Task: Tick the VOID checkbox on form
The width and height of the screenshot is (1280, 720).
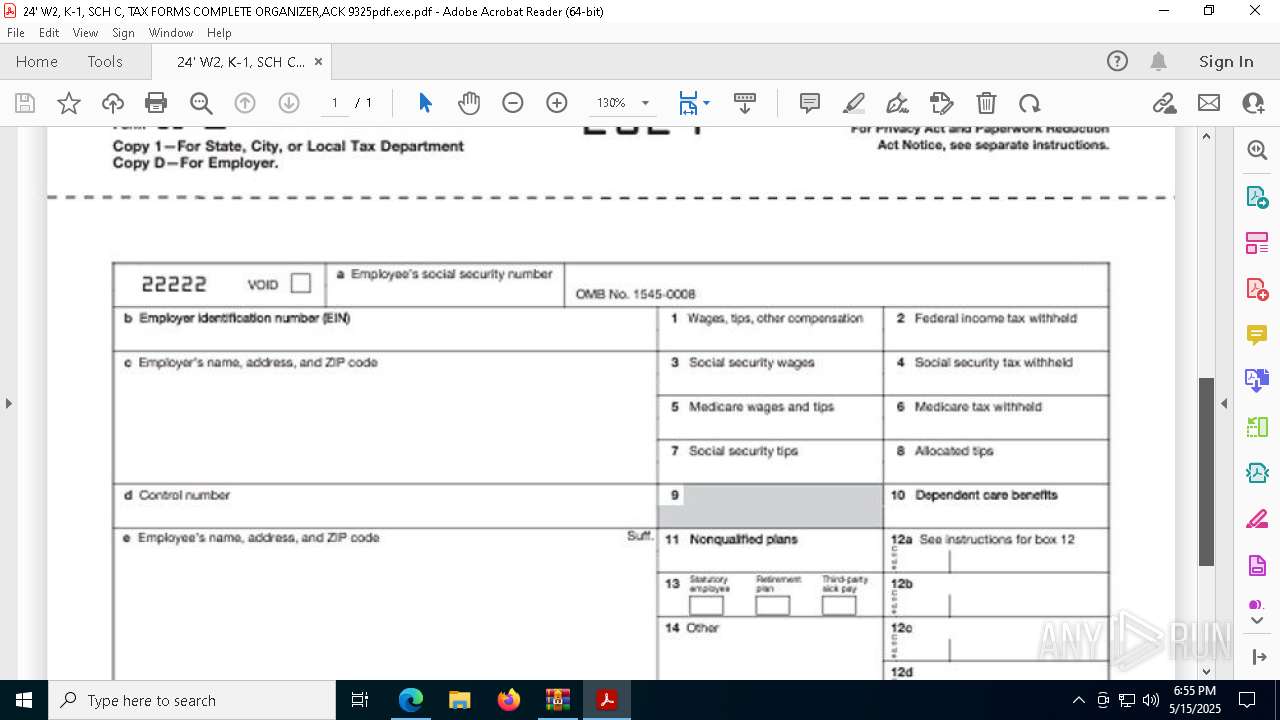Action: coord(301,283)
